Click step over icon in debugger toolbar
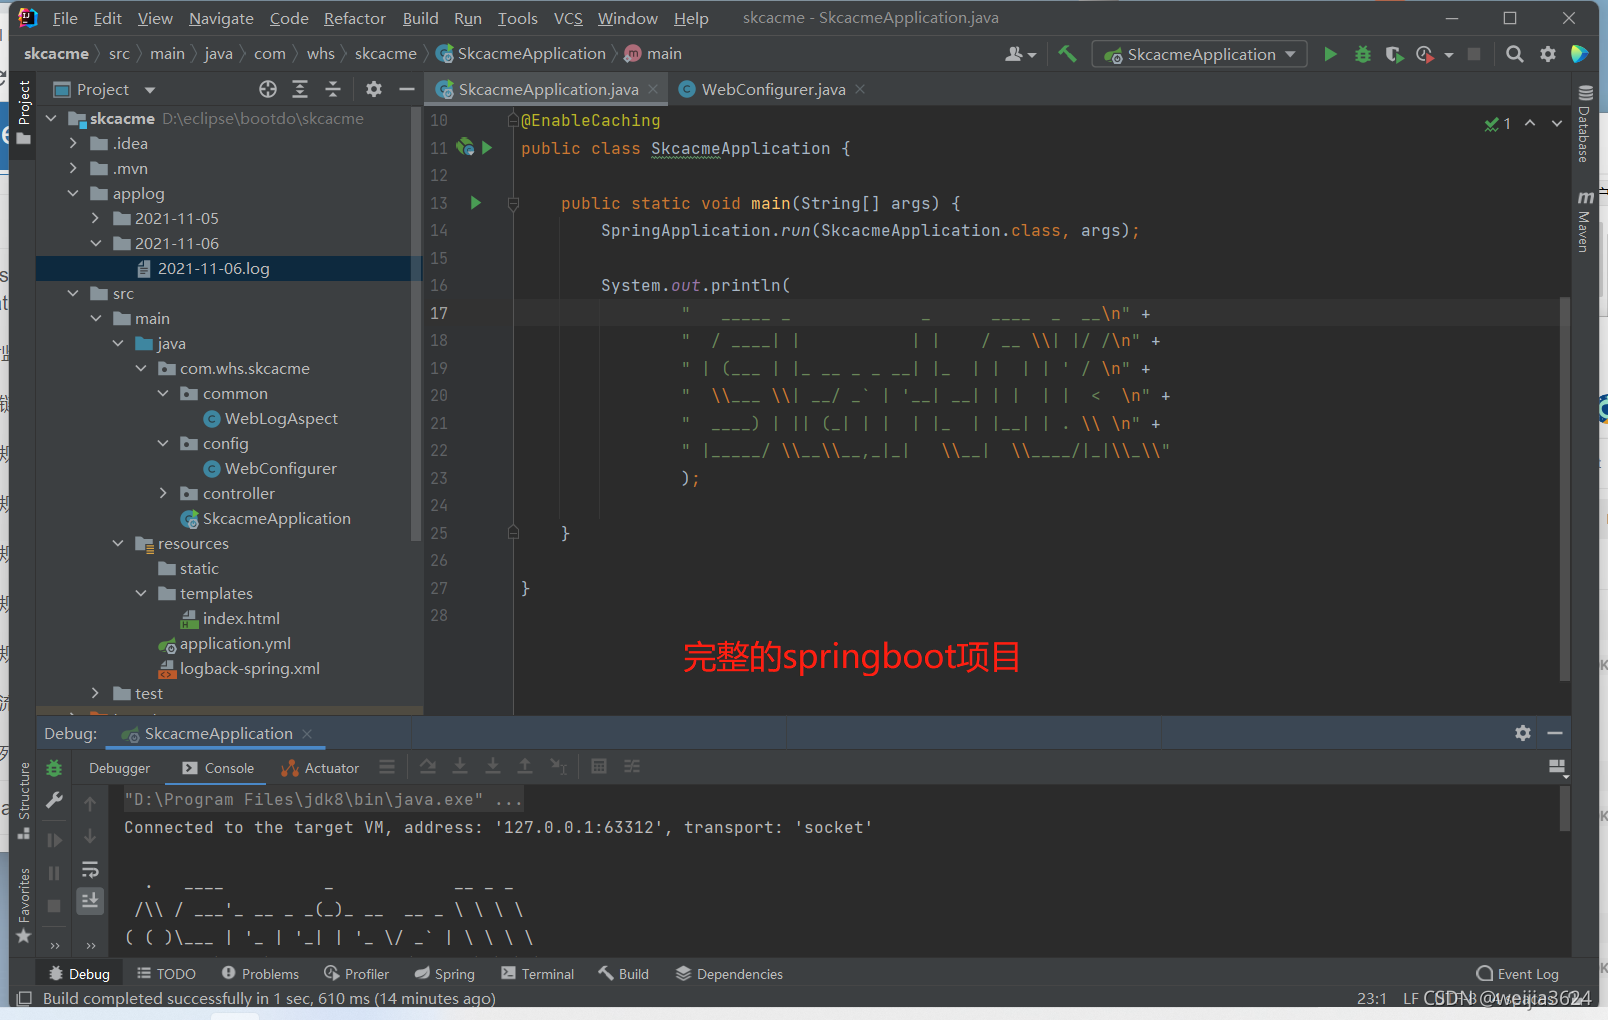The image size is (1608, 1020). pos(428,767)
